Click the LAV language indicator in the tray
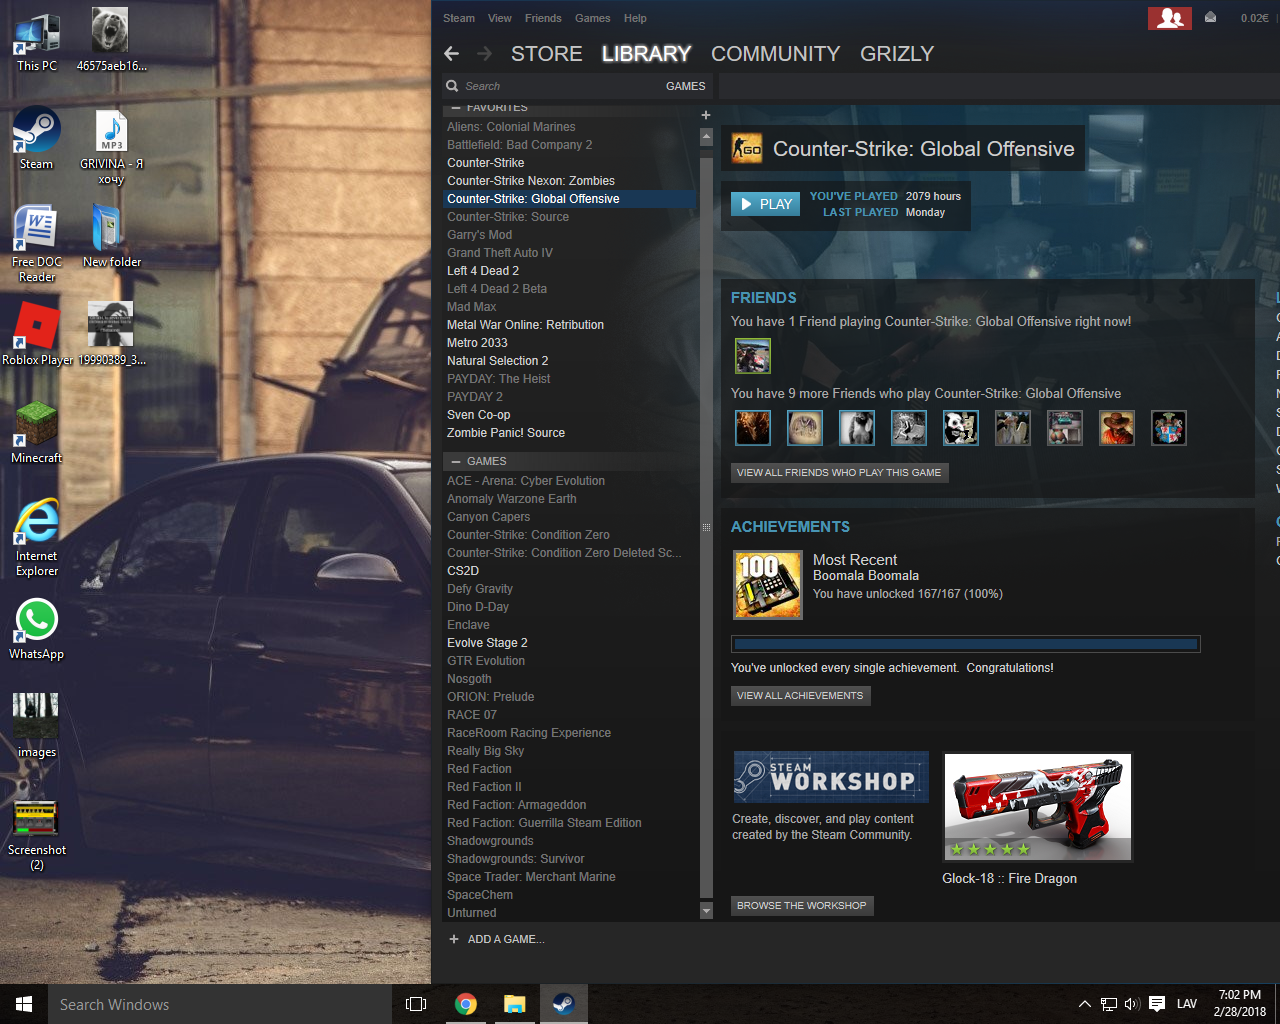Viewport: 1280px width, 1024px height. (1187, 1004)
